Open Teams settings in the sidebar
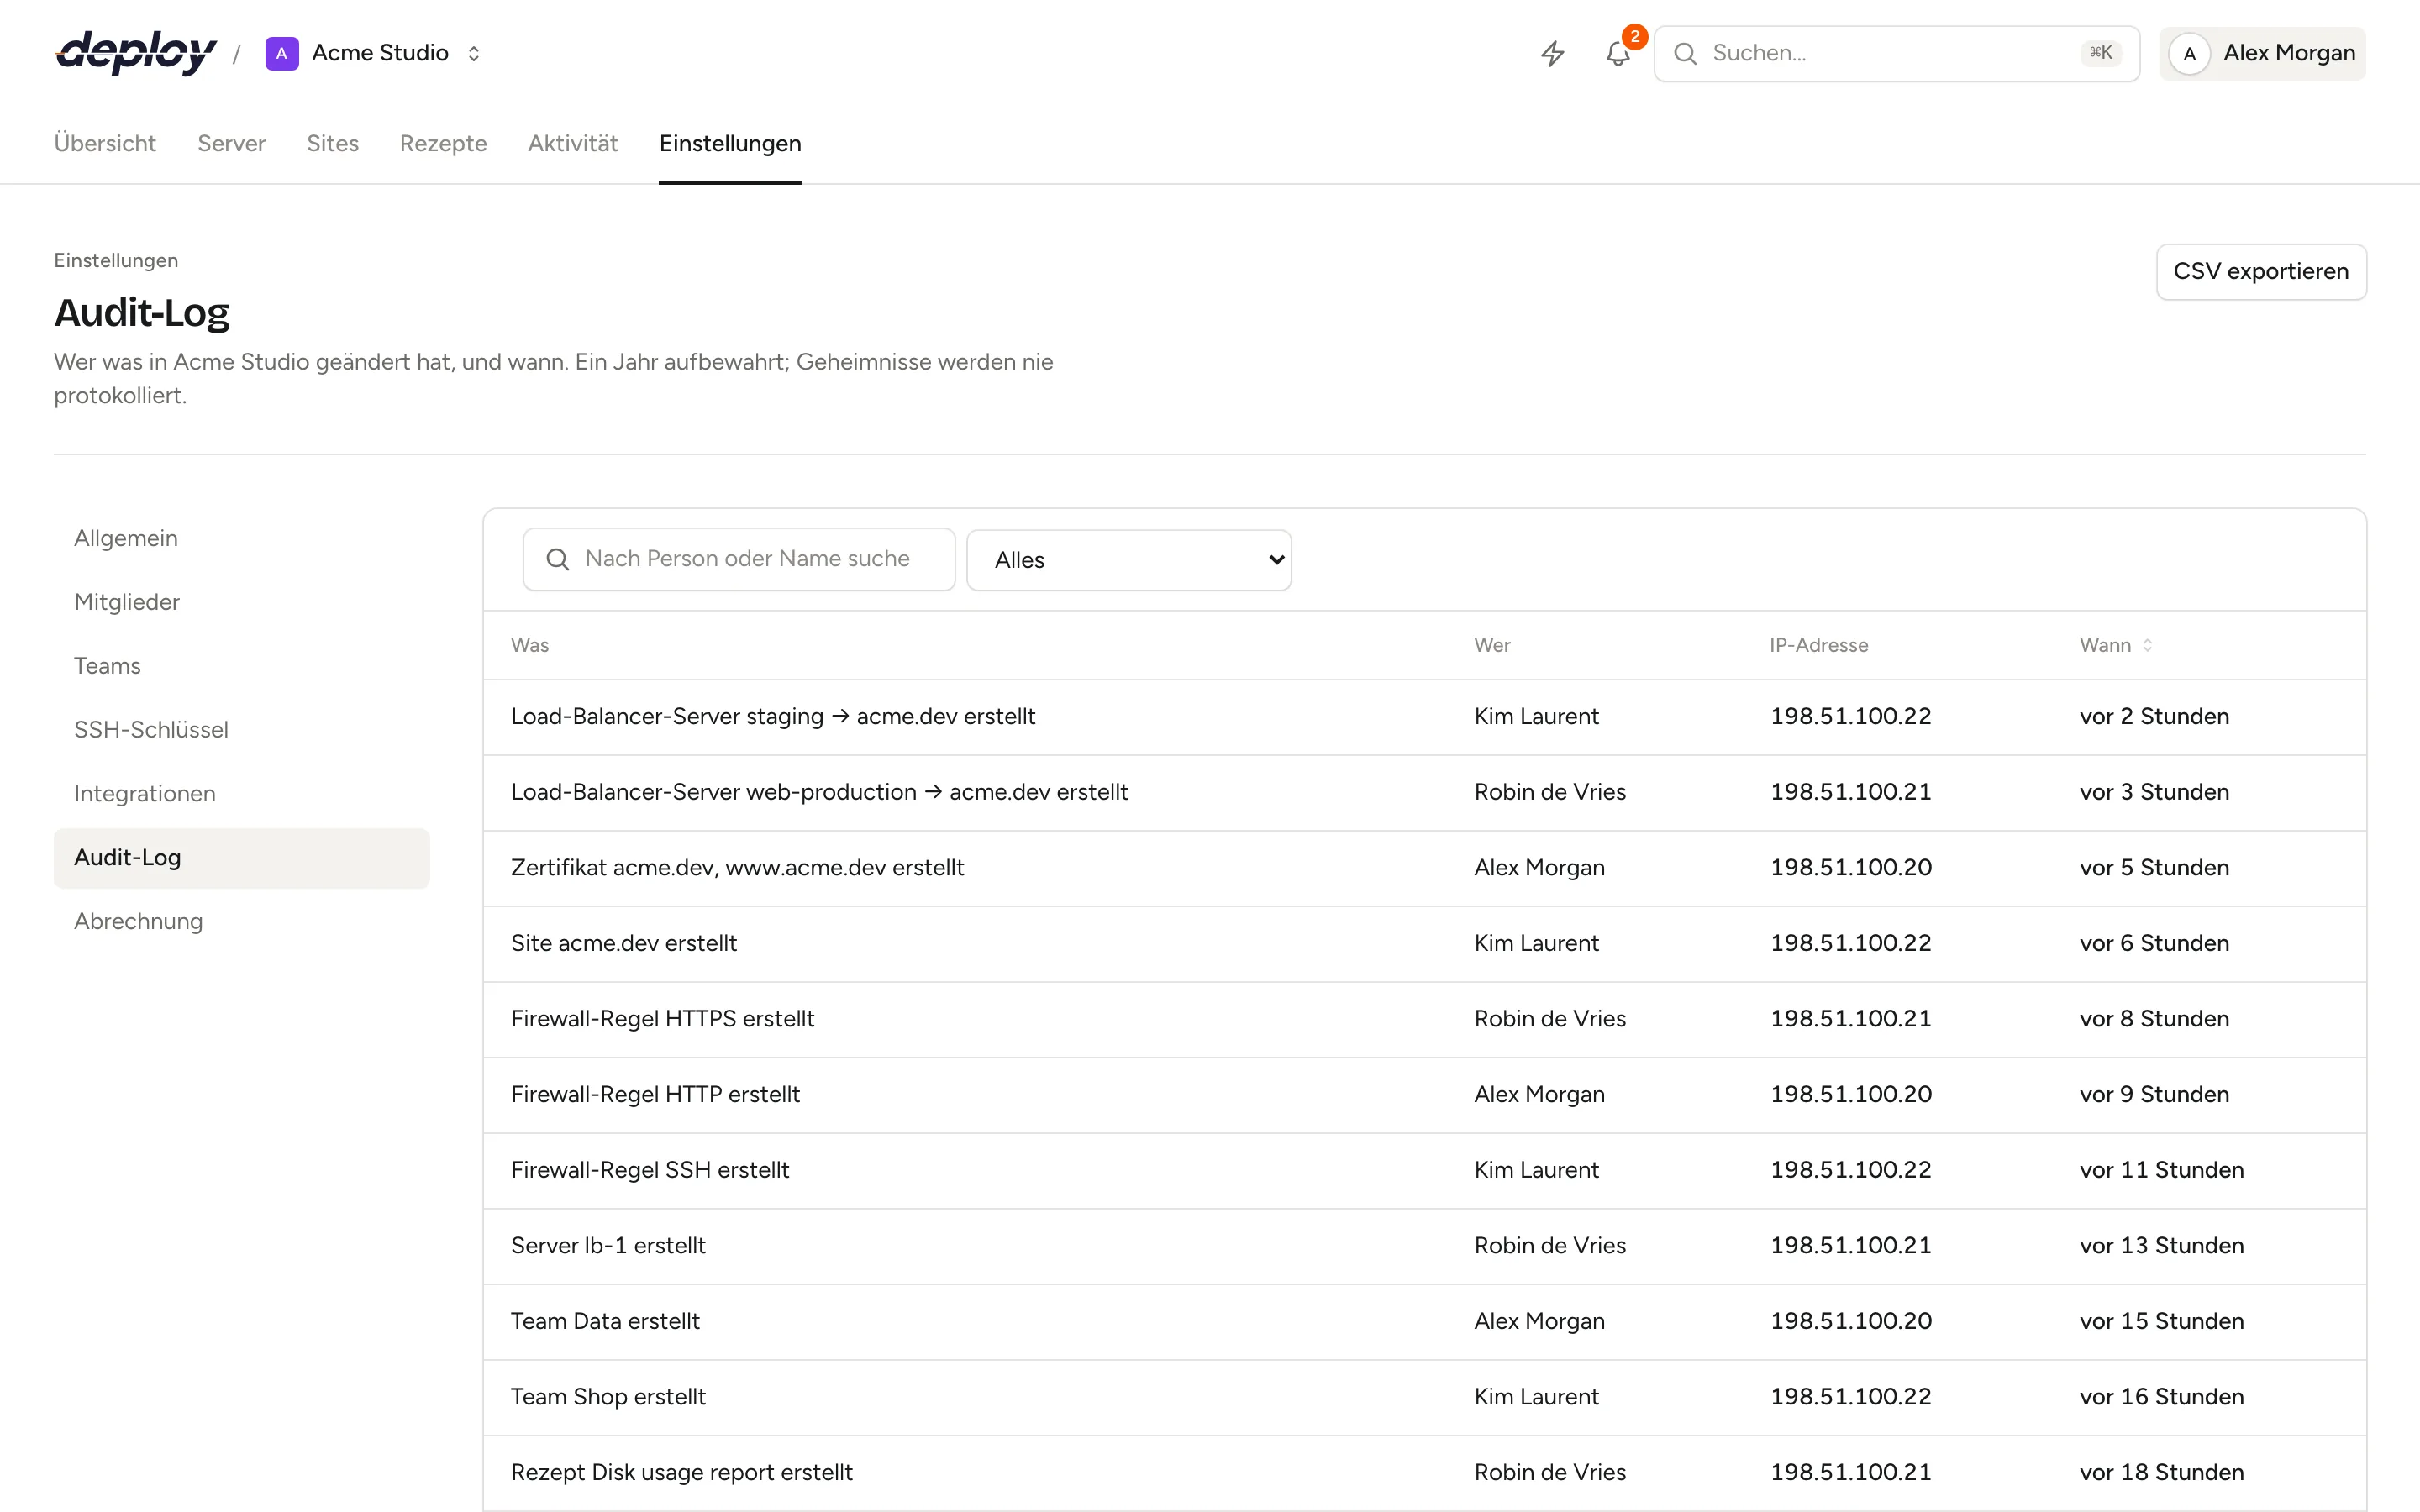 point(241,666)
